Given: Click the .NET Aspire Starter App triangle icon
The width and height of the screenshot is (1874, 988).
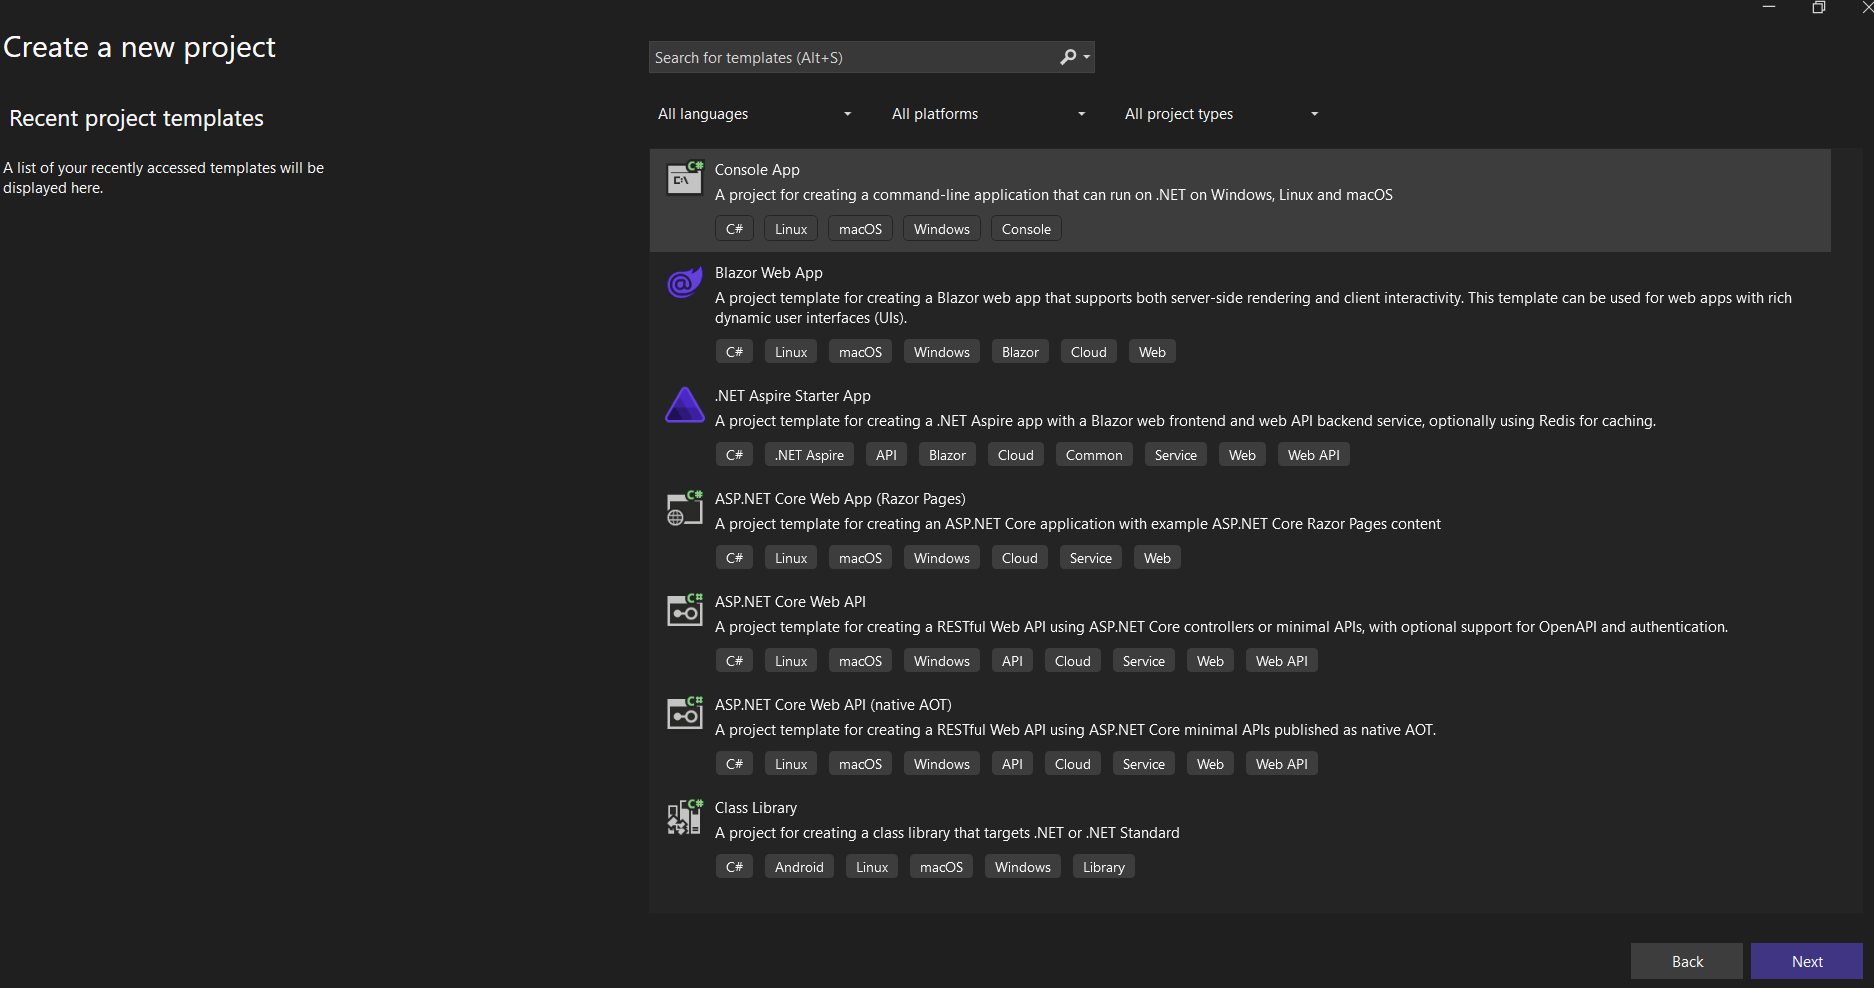Looking at the screenshot, I should (x=684, y=405).
